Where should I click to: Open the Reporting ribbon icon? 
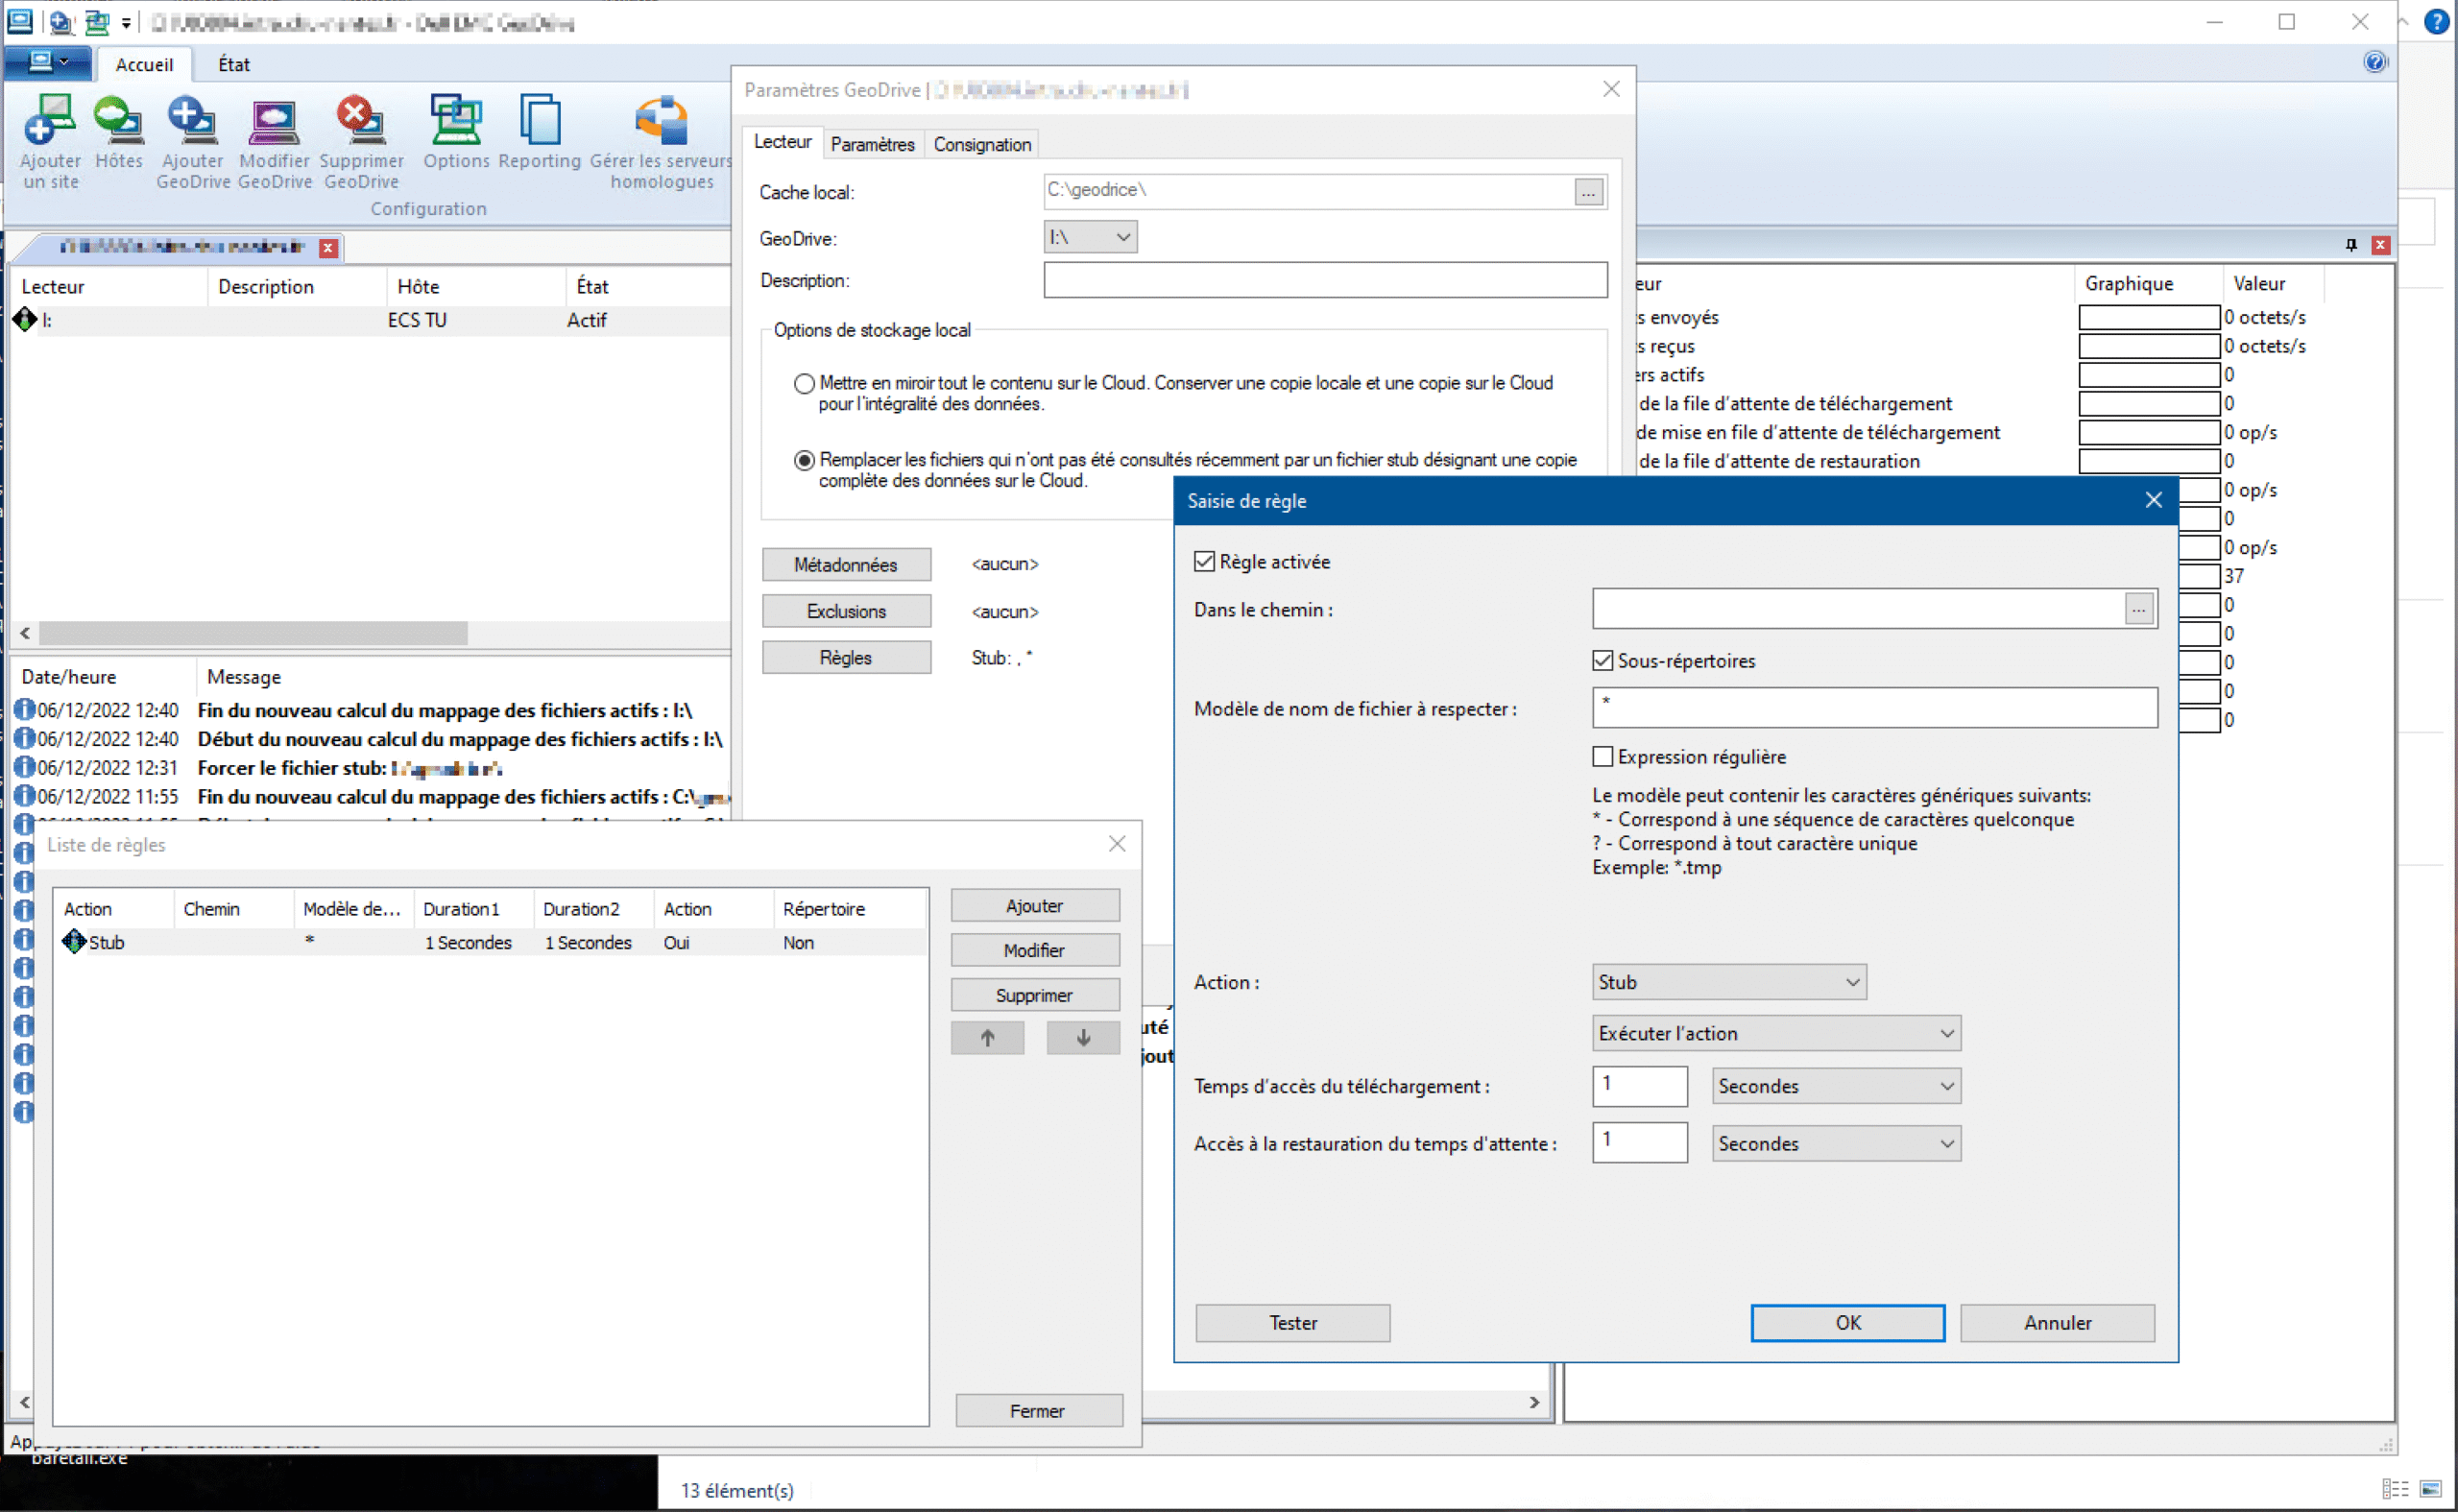tap(539, 122)
